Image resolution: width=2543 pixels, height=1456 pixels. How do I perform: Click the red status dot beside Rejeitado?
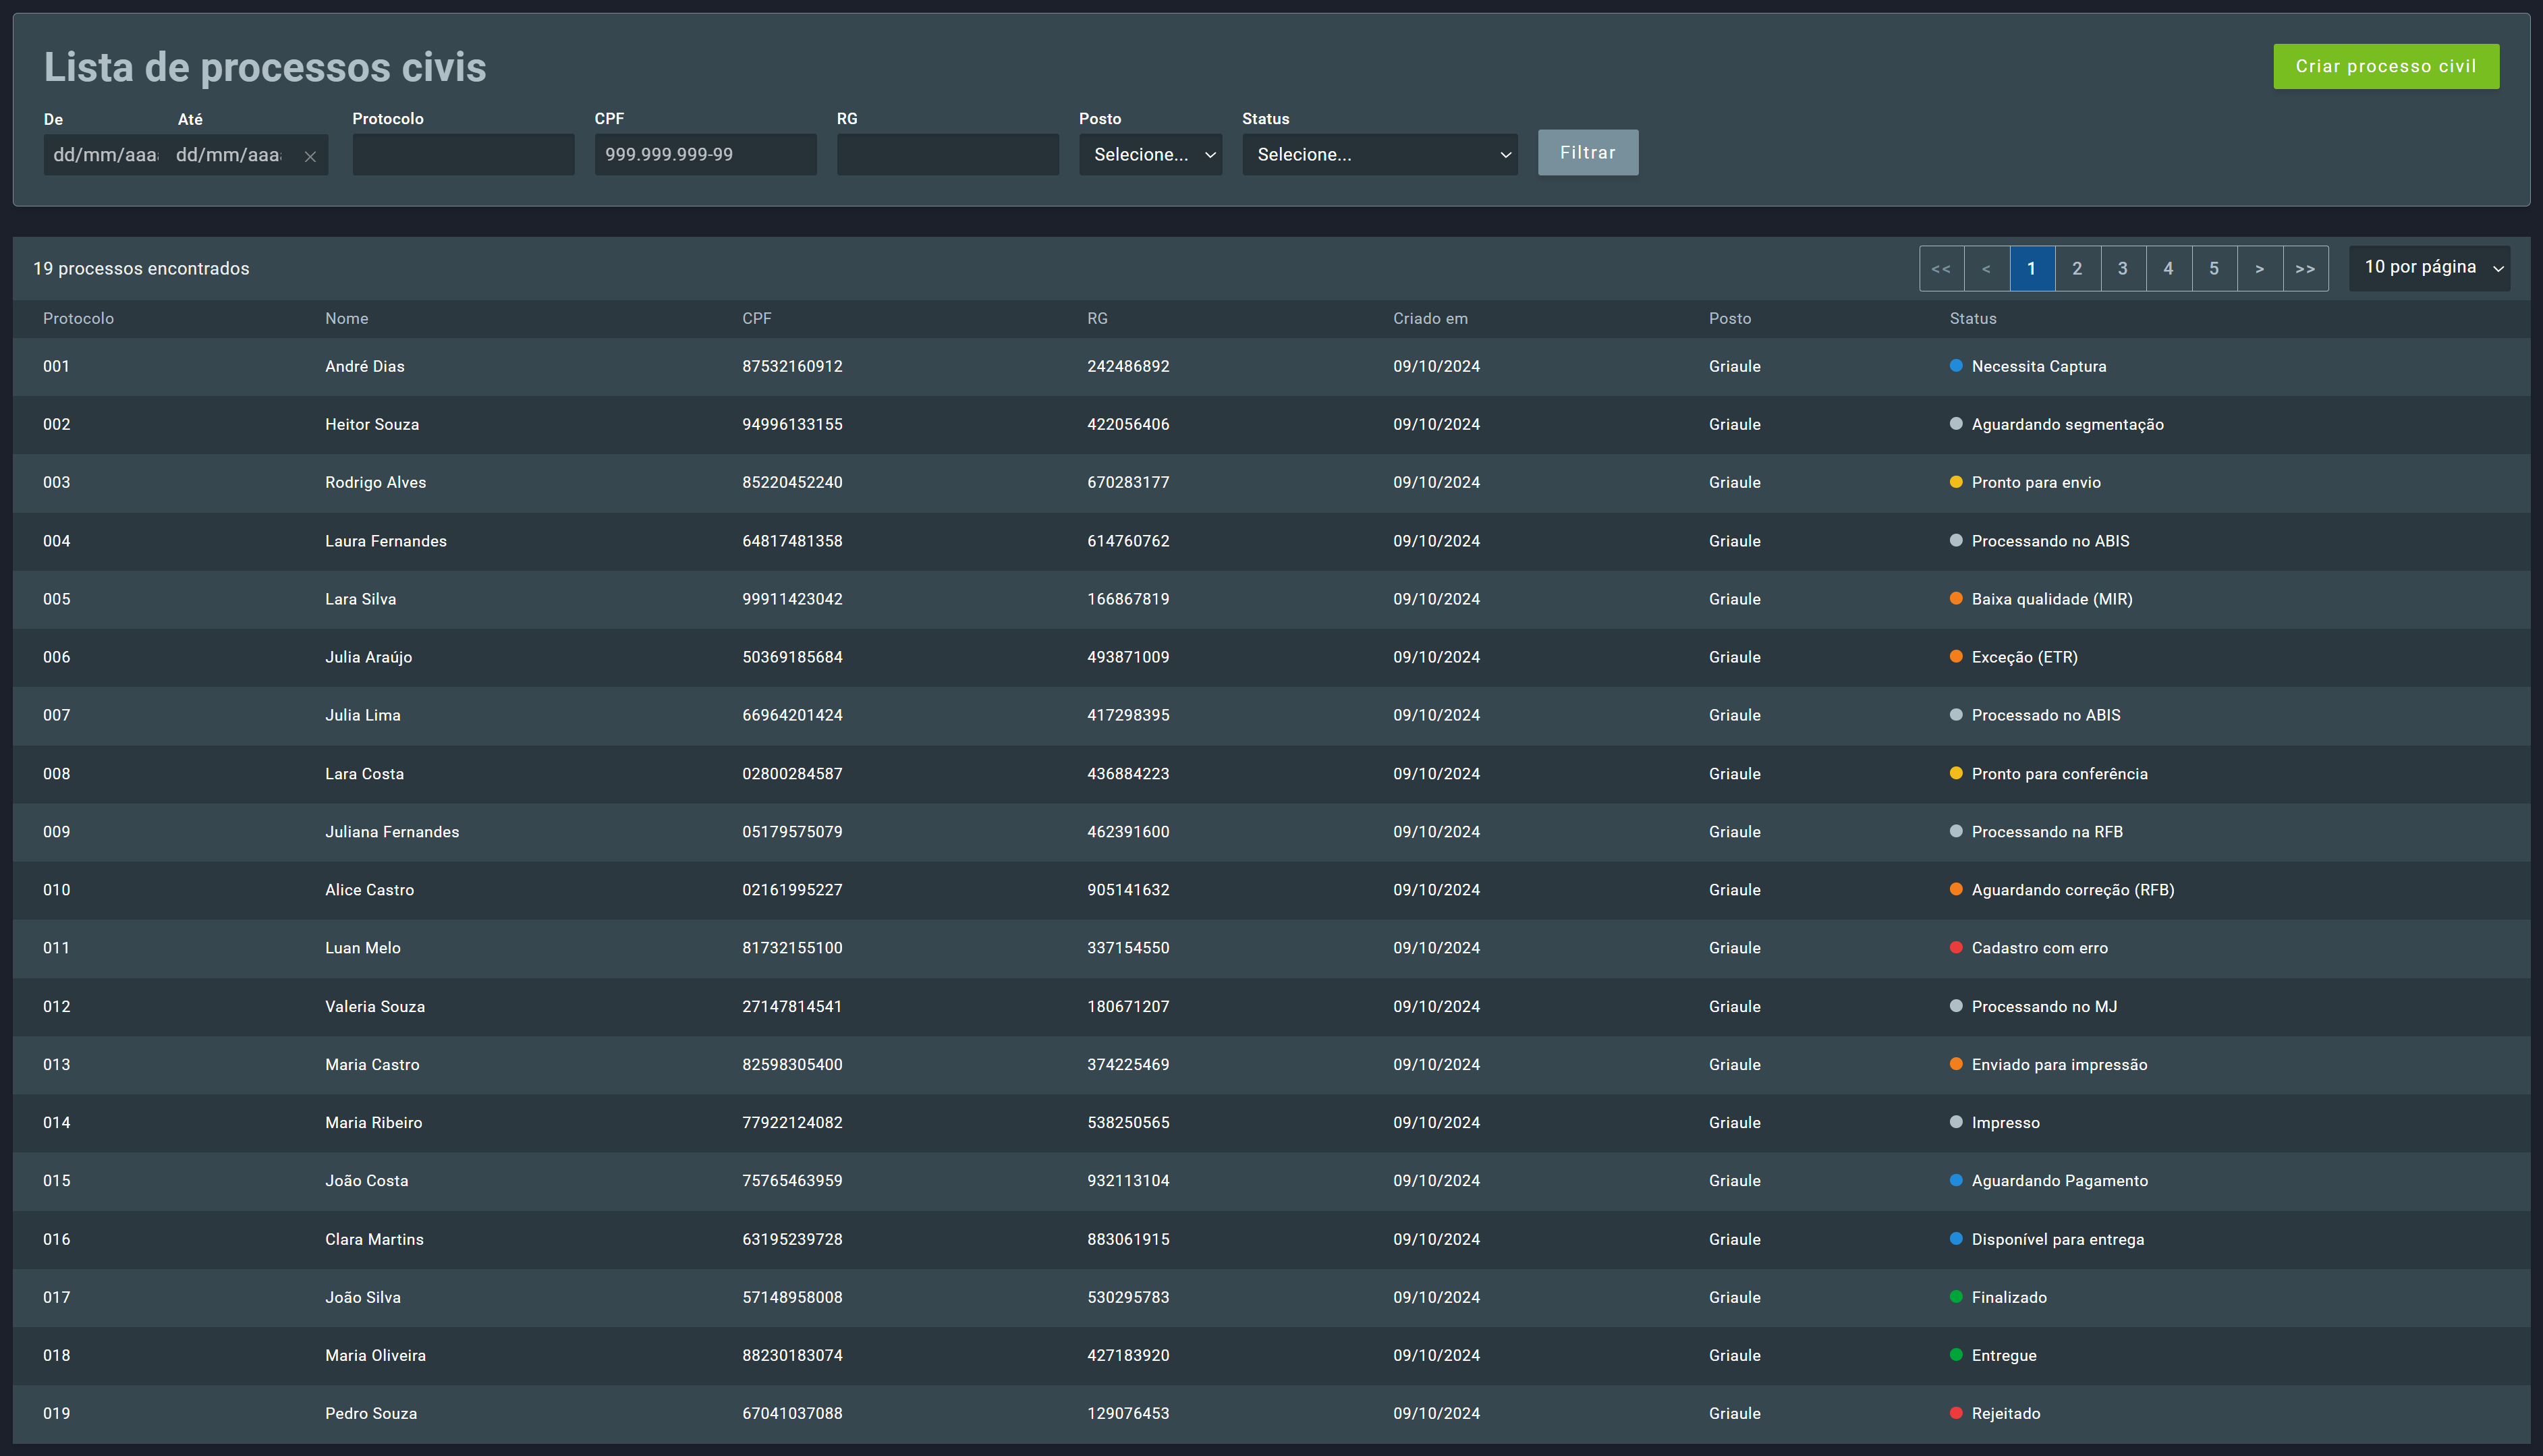tap(1956, 1413)
